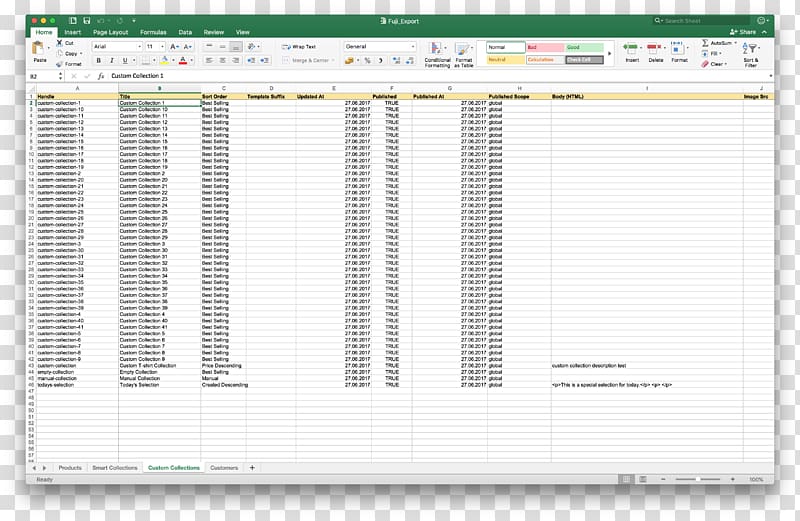Toggle bottom vertical alignment

(x=235, y=46)
